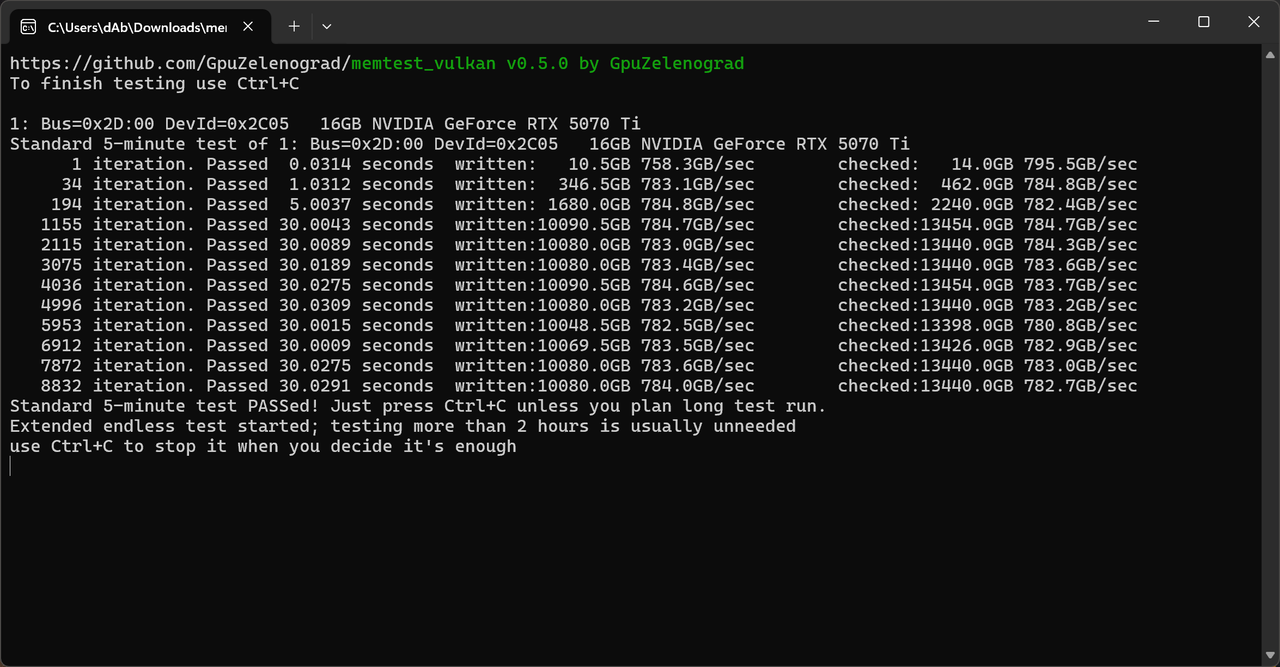Click the vertical scrollbar of the terminal
The width and height of the screenshot is (1280, 667).
(1270, 355)
